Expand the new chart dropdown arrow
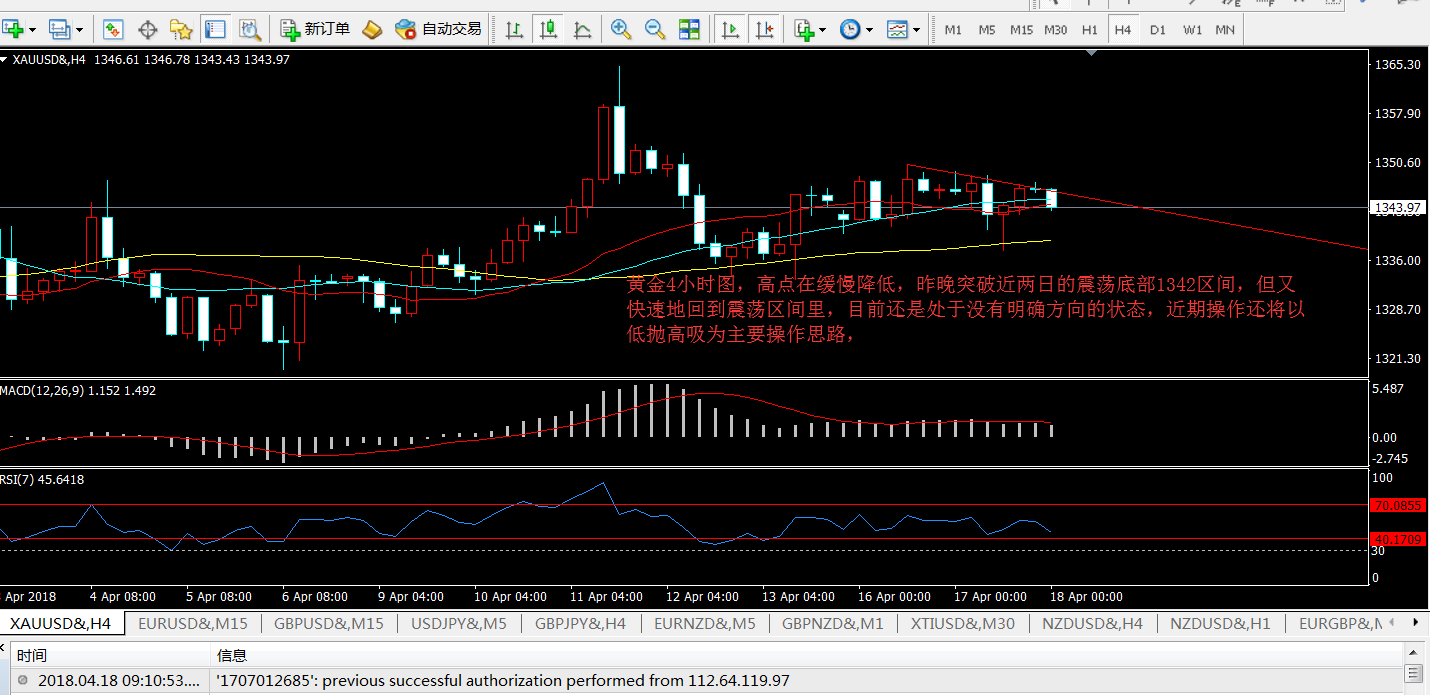Viewport: 1430px width, 695px height. click(36, 30)
